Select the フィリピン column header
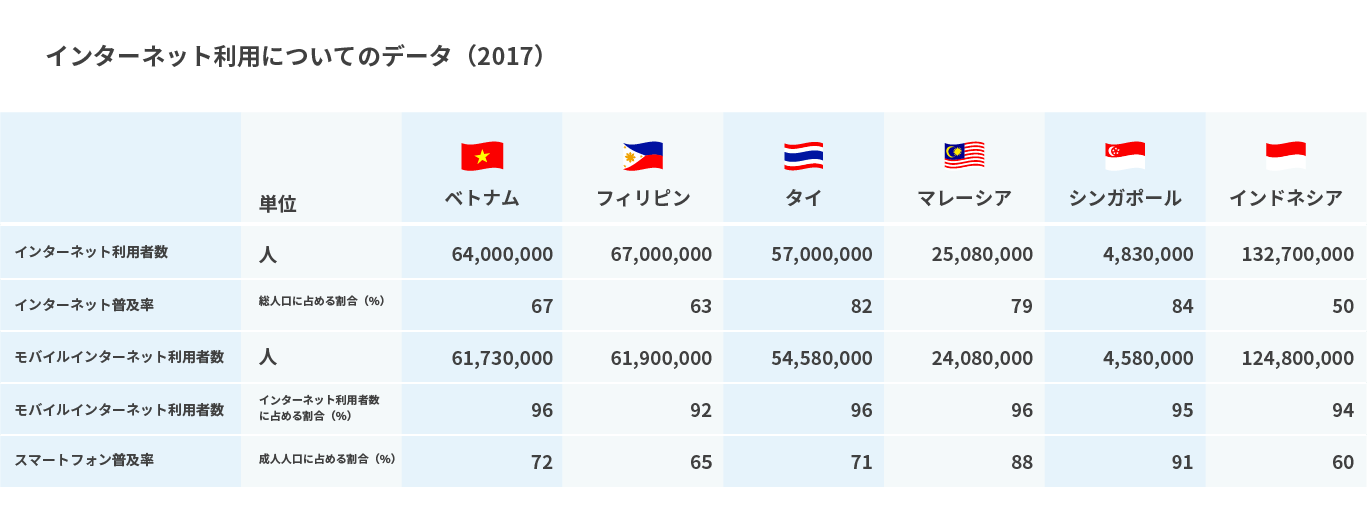Screen dimensions: 1367x508 click(x=643, y=198)
